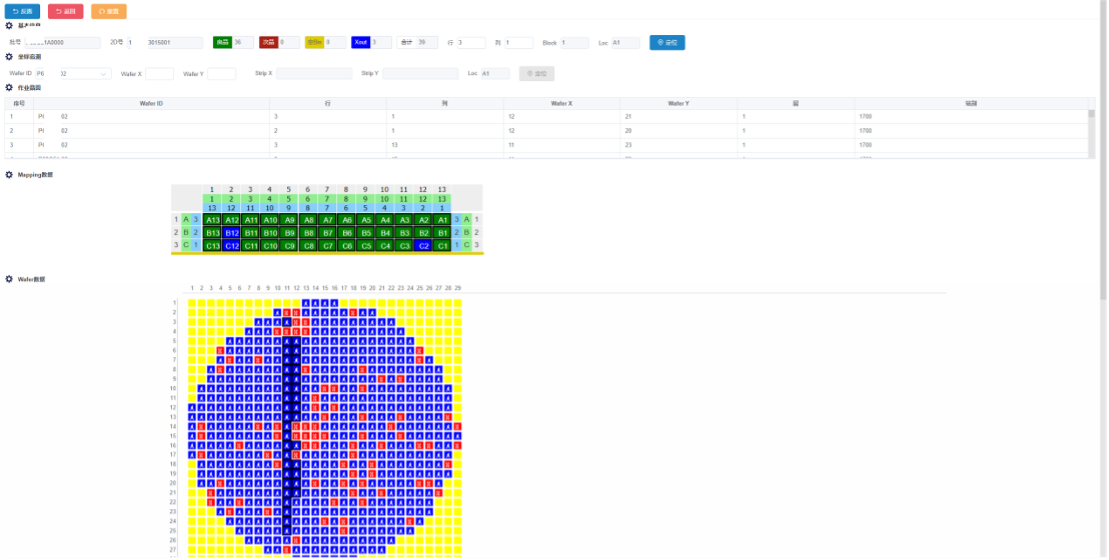This screenshot has height=560, width=1109.
Task: Click the blue Xout legend swatch
Action: (x=361, y=42)
